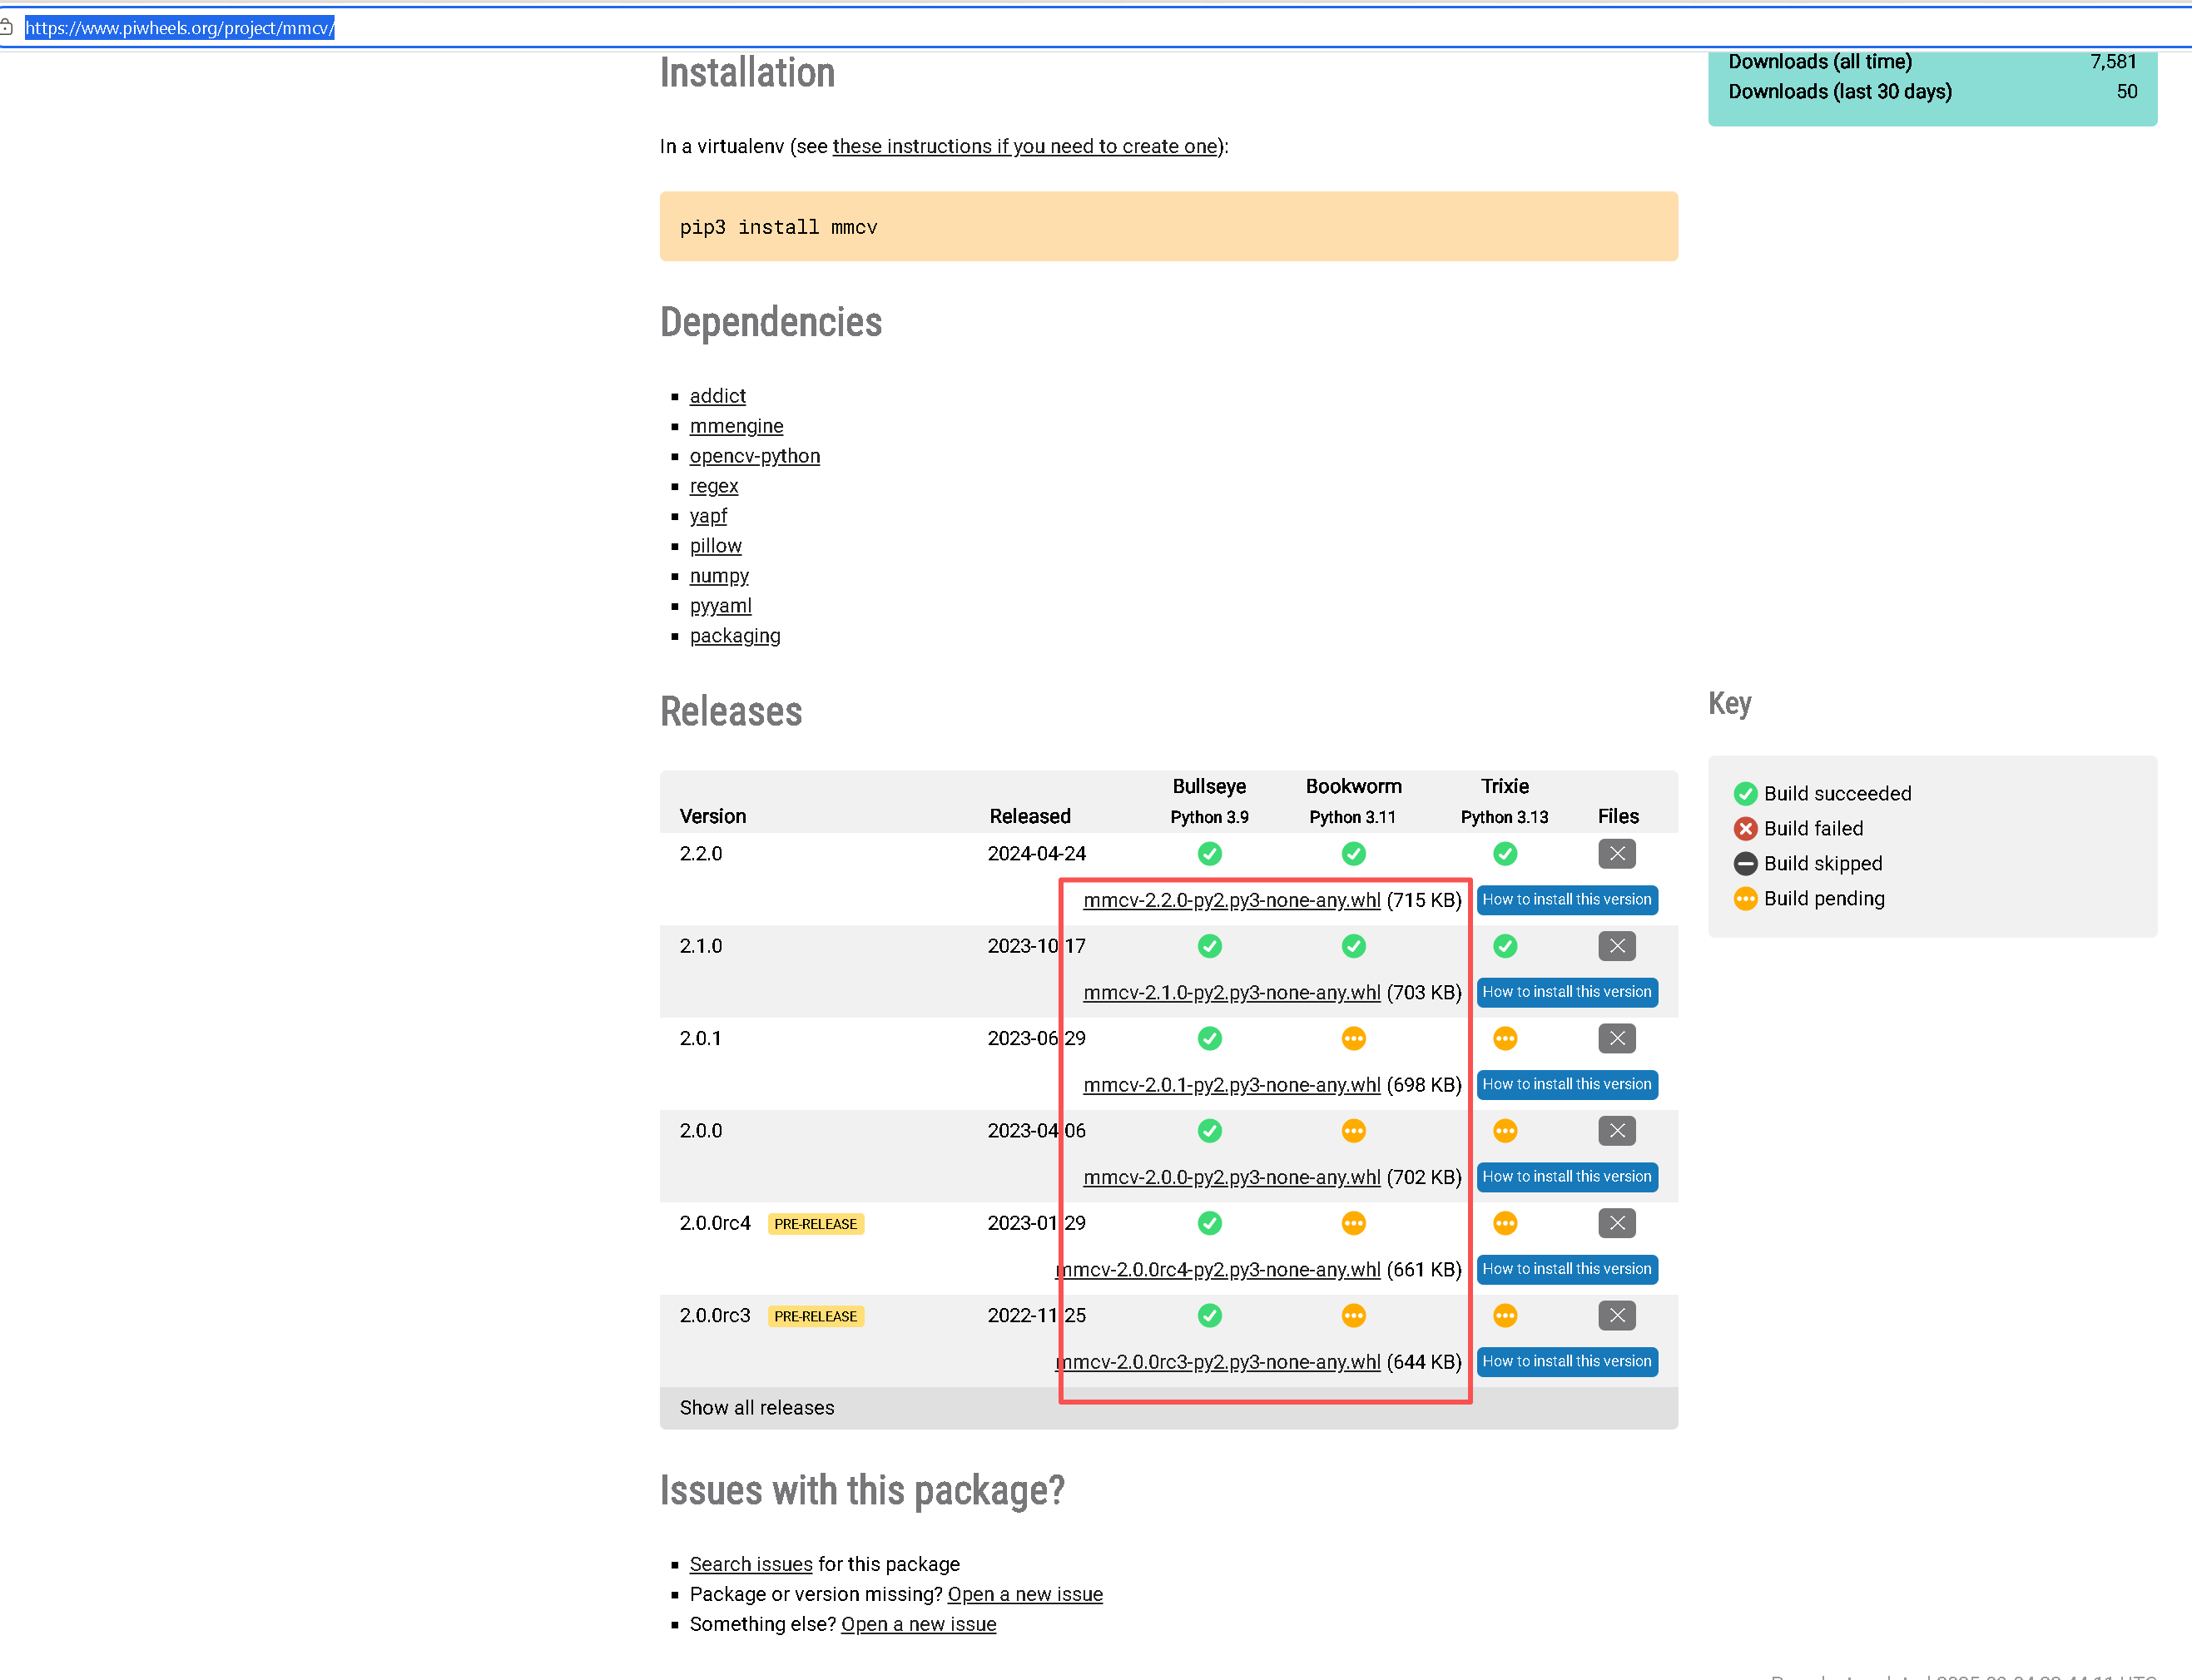
Task: Download the mmcv-2.0.0 wheel file
Action: pyautogui.click(x=1231, y=1178)
